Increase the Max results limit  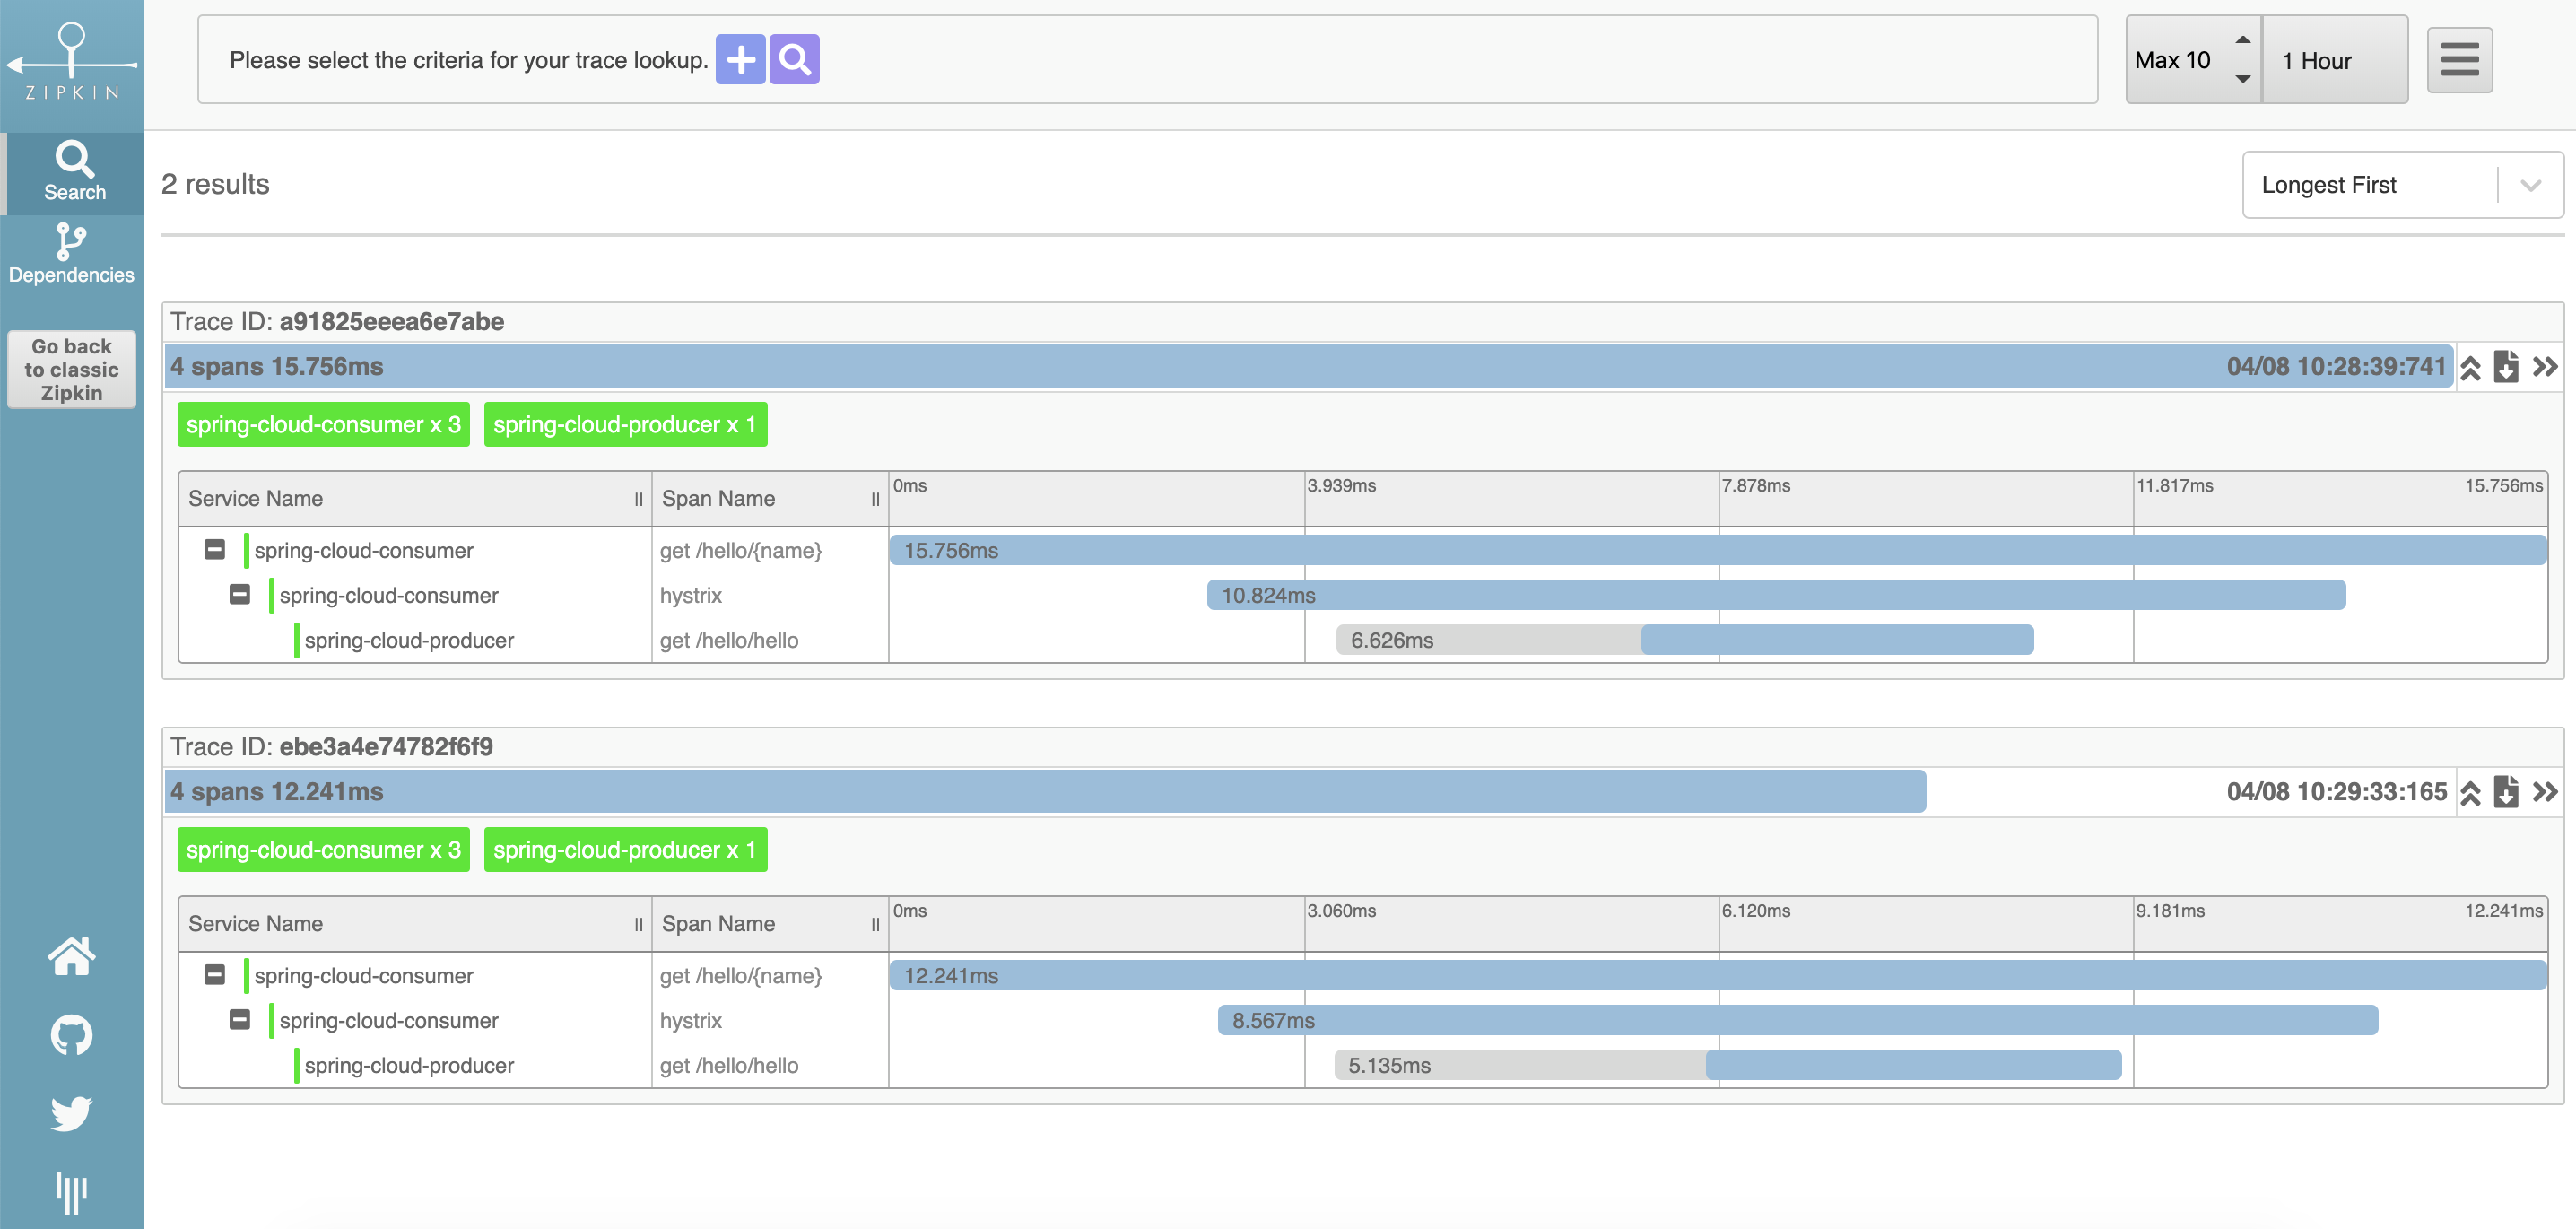2243,40
